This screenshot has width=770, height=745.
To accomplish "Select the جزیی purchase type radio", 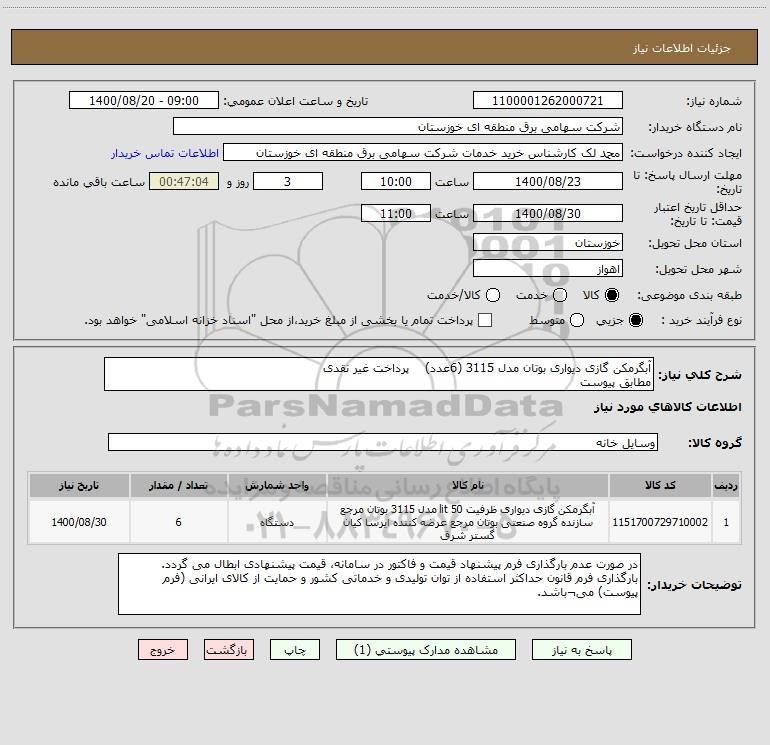I will tap(635, 320).
